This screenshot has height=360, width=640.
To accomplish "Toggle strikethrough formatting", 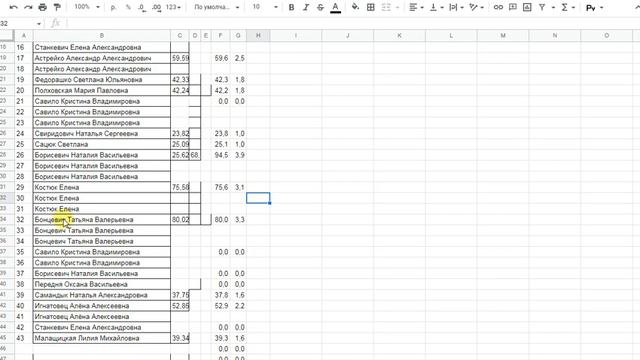I will (320, 7).
